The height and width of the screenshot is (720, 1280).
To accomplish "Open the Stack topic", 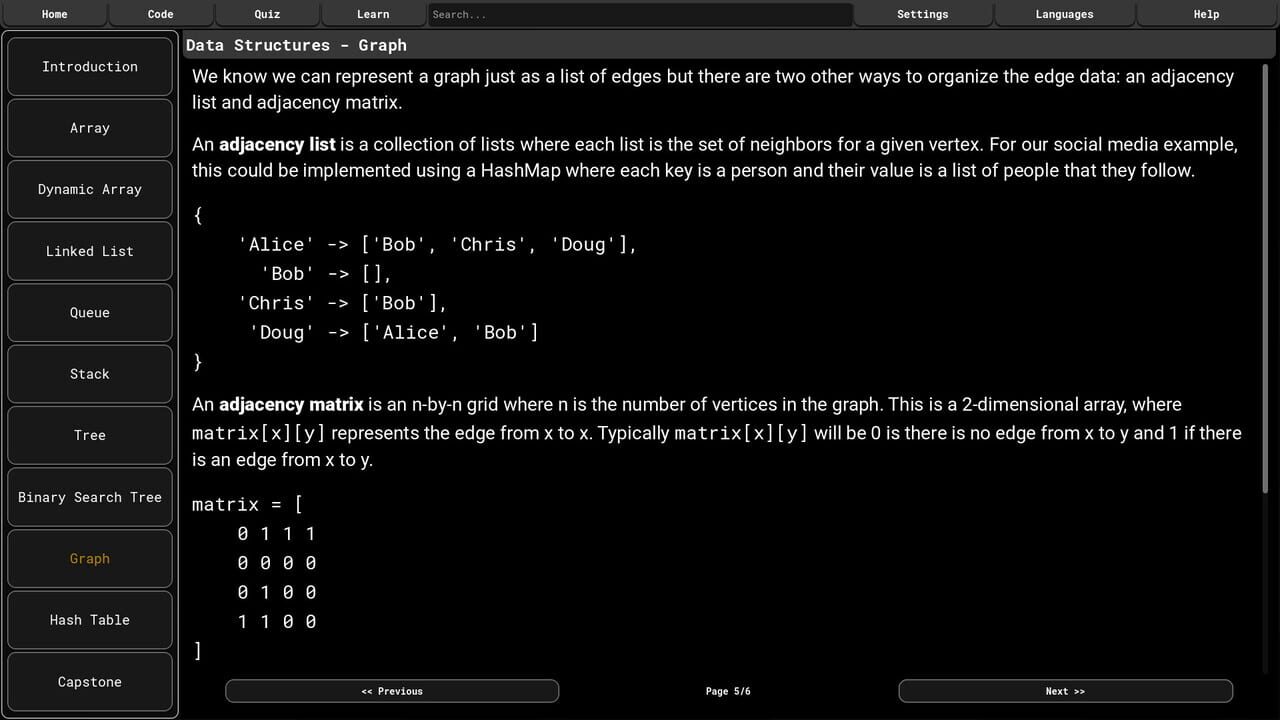I will coord(89,373).
